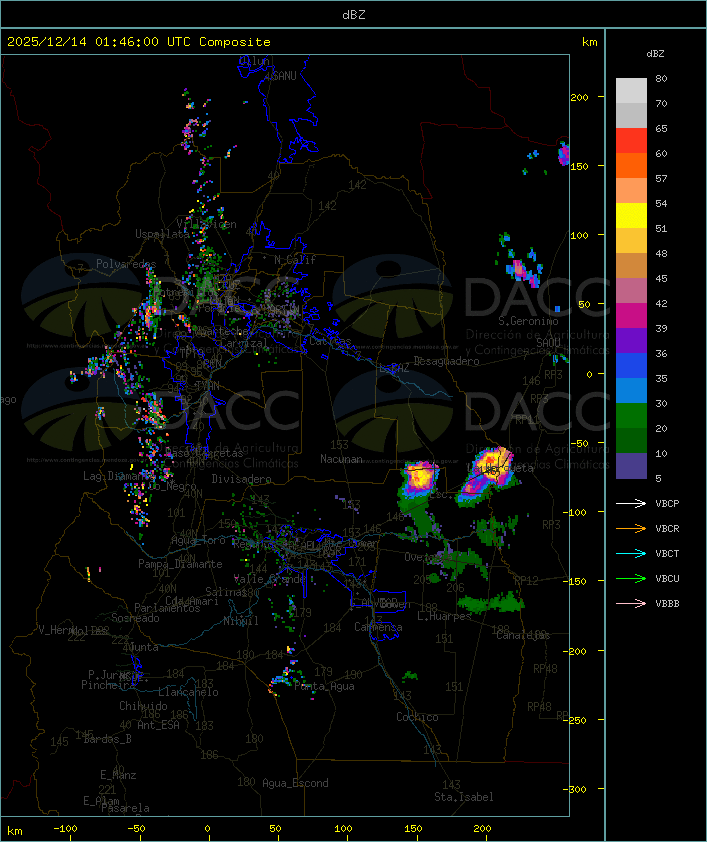Click the VBCT legend label

pos(667,553)
